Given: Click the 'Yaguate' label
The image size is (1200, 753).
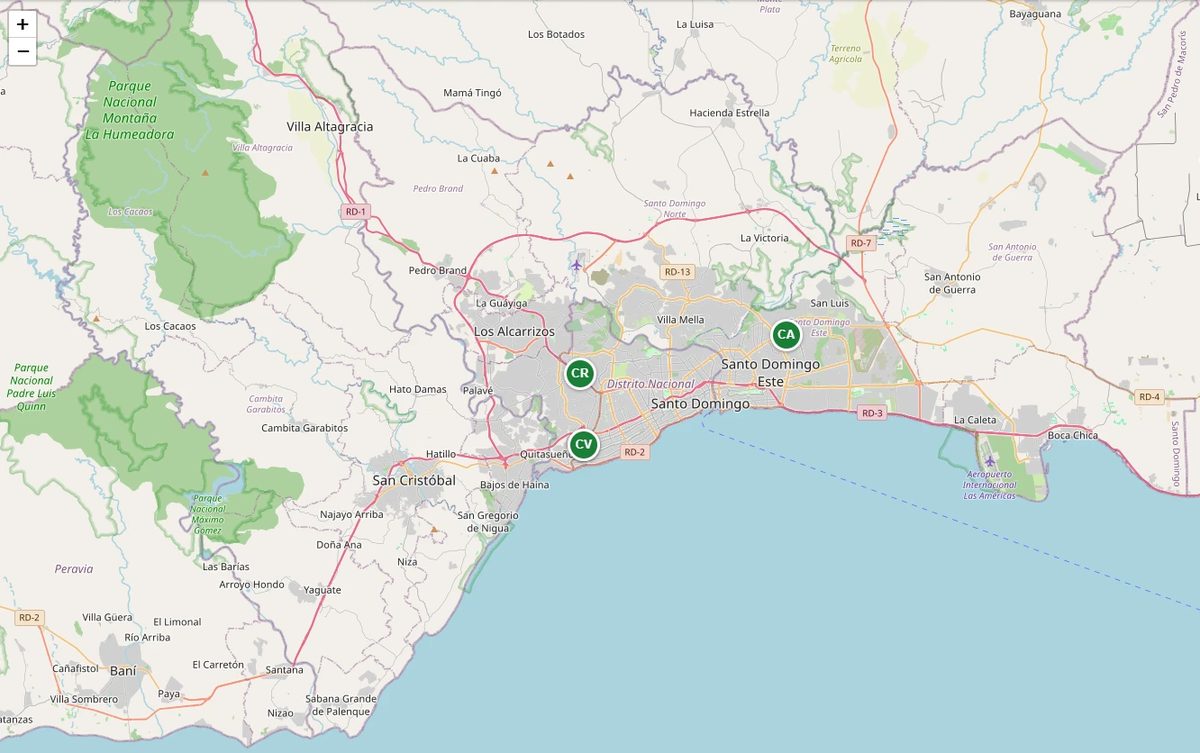Looking at the screenshot, I should [x=322, y=590].
